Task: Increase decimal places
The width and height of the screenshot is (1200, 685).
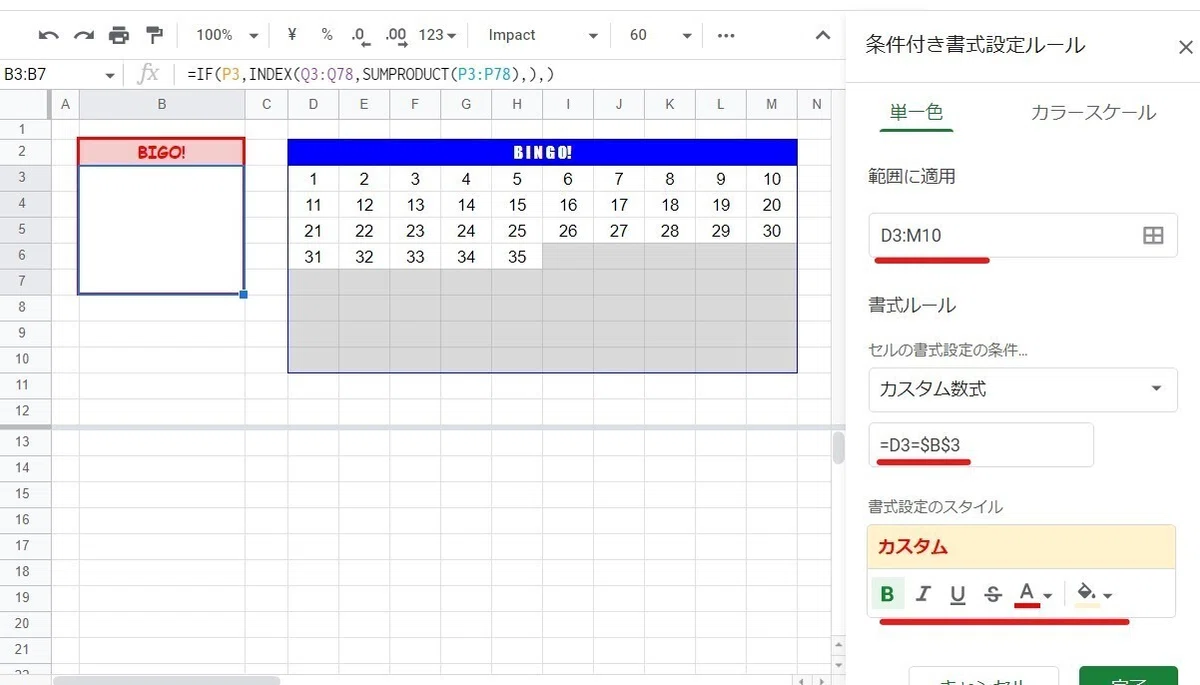Action: [x=396, y=35]
